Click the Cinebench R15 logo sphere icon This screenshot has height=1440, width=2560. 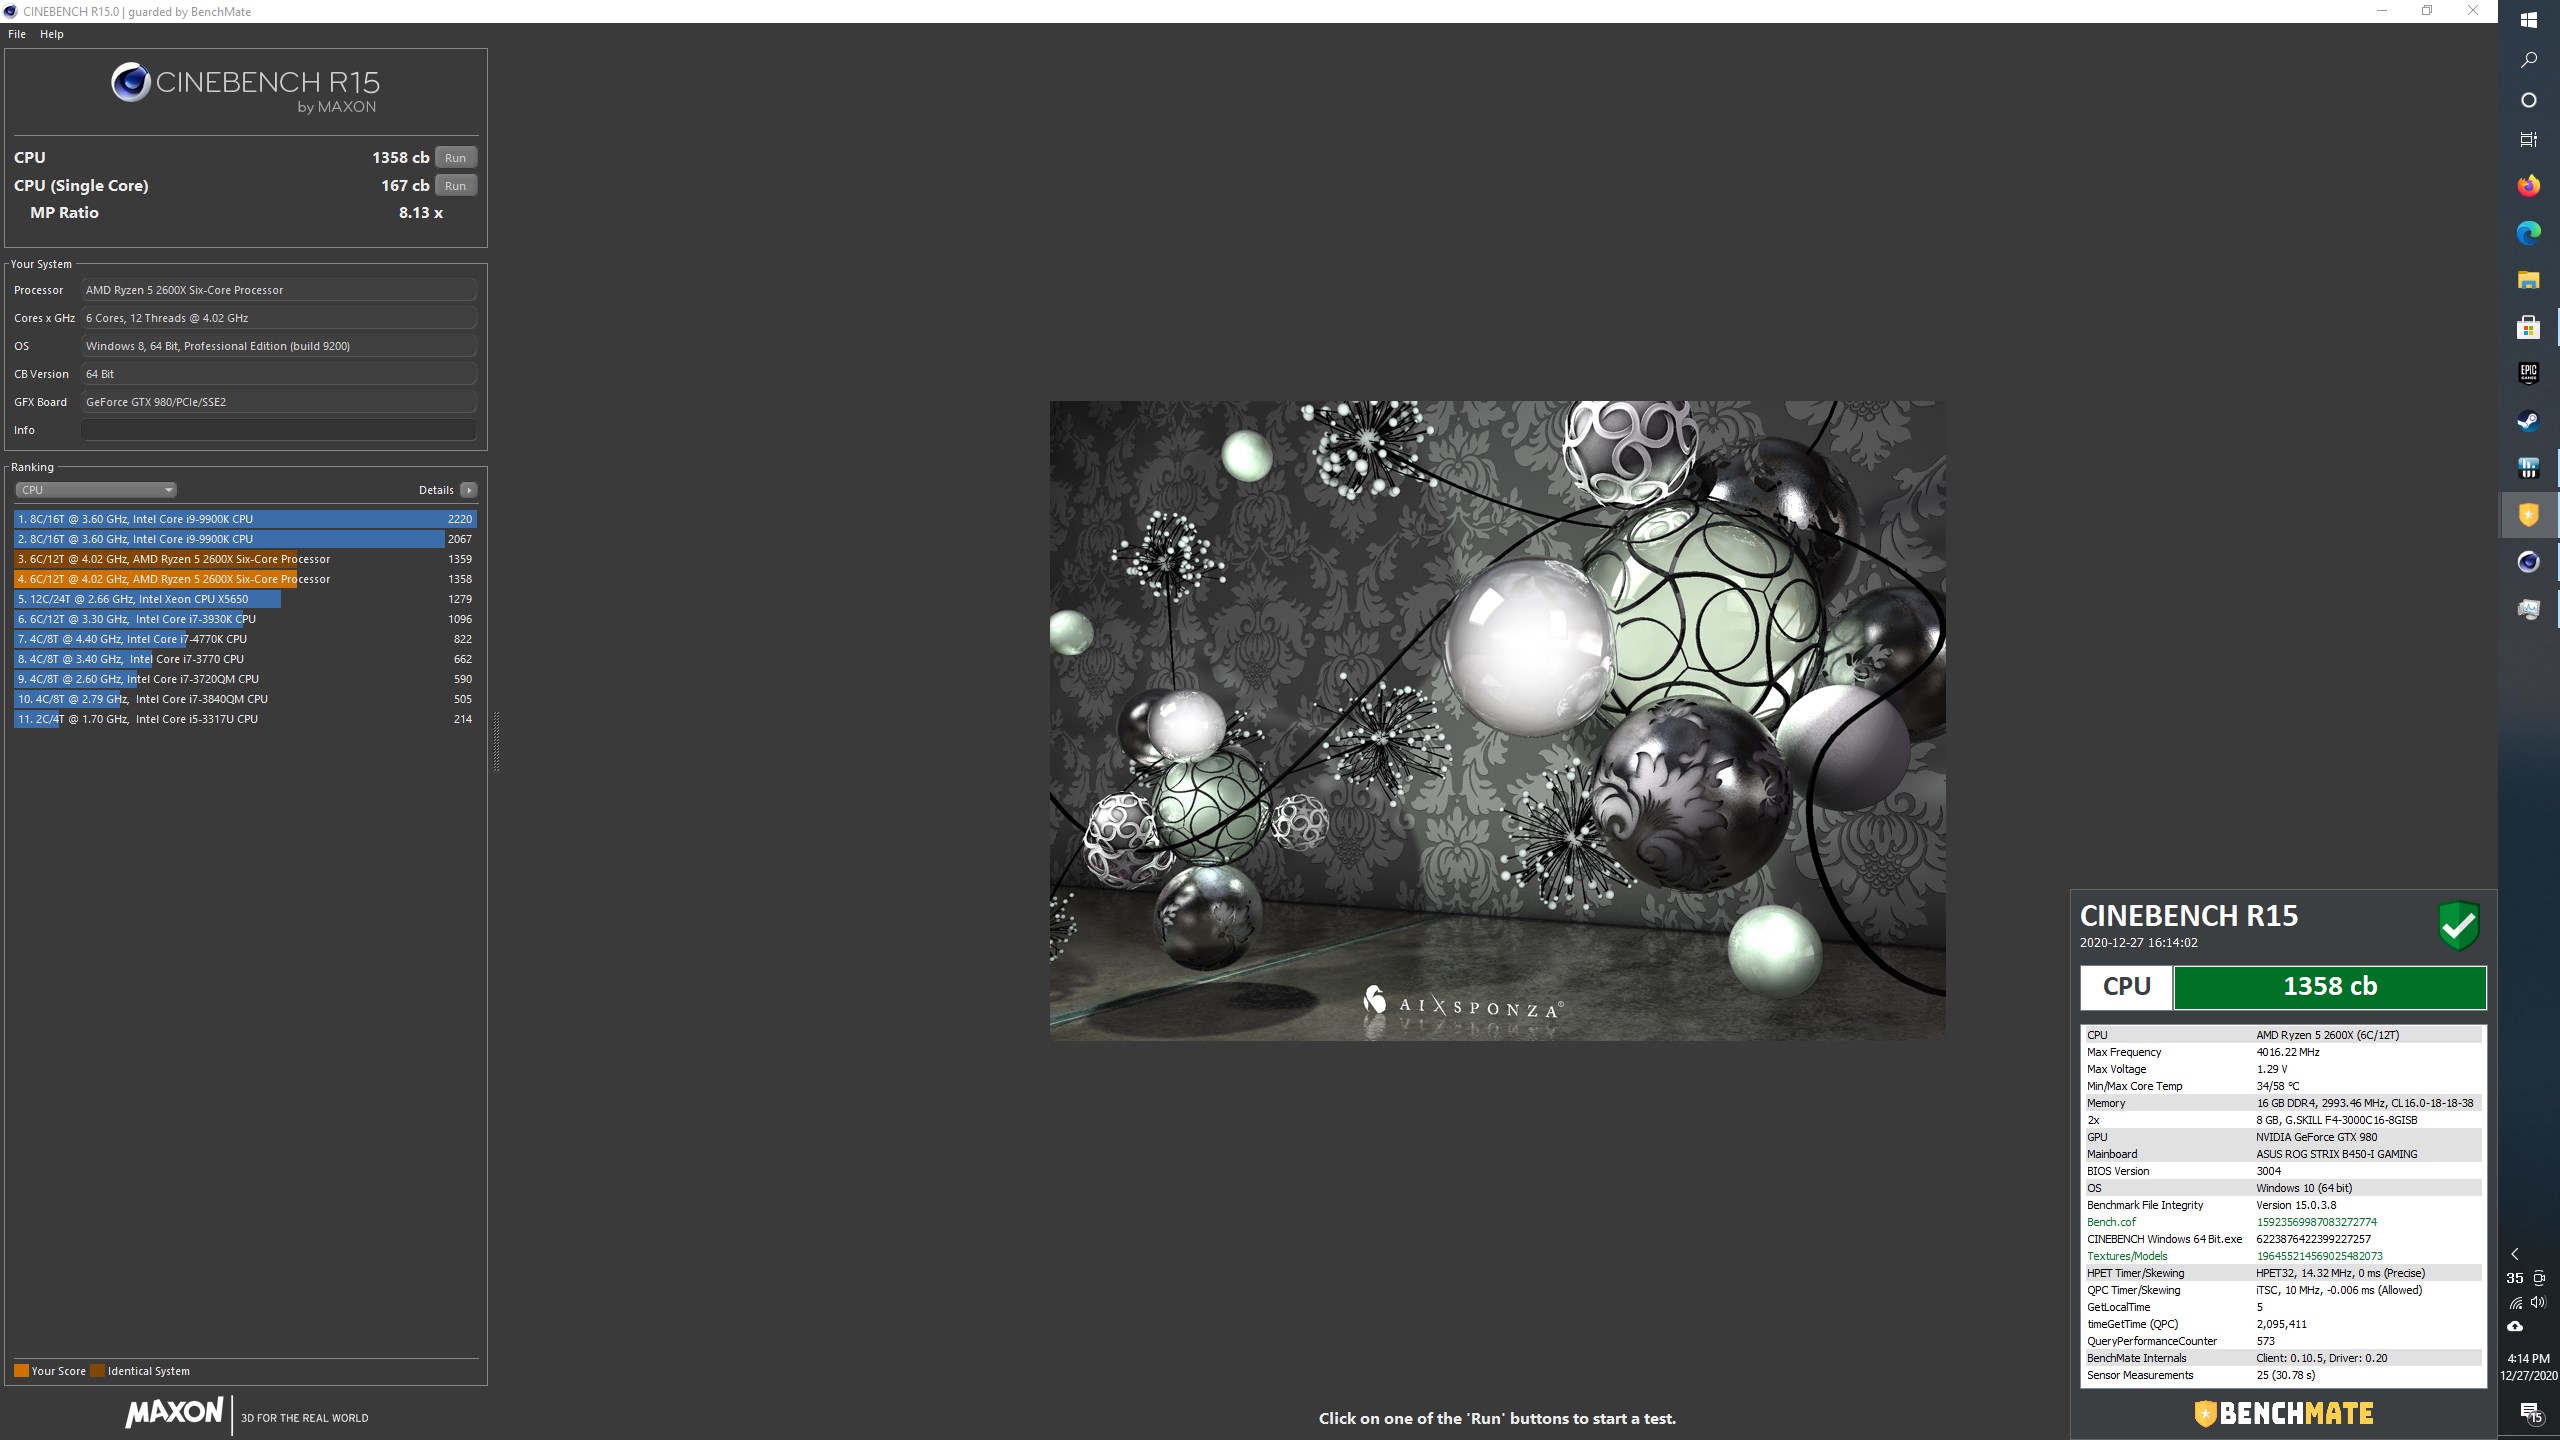click(x=131, y=83)
